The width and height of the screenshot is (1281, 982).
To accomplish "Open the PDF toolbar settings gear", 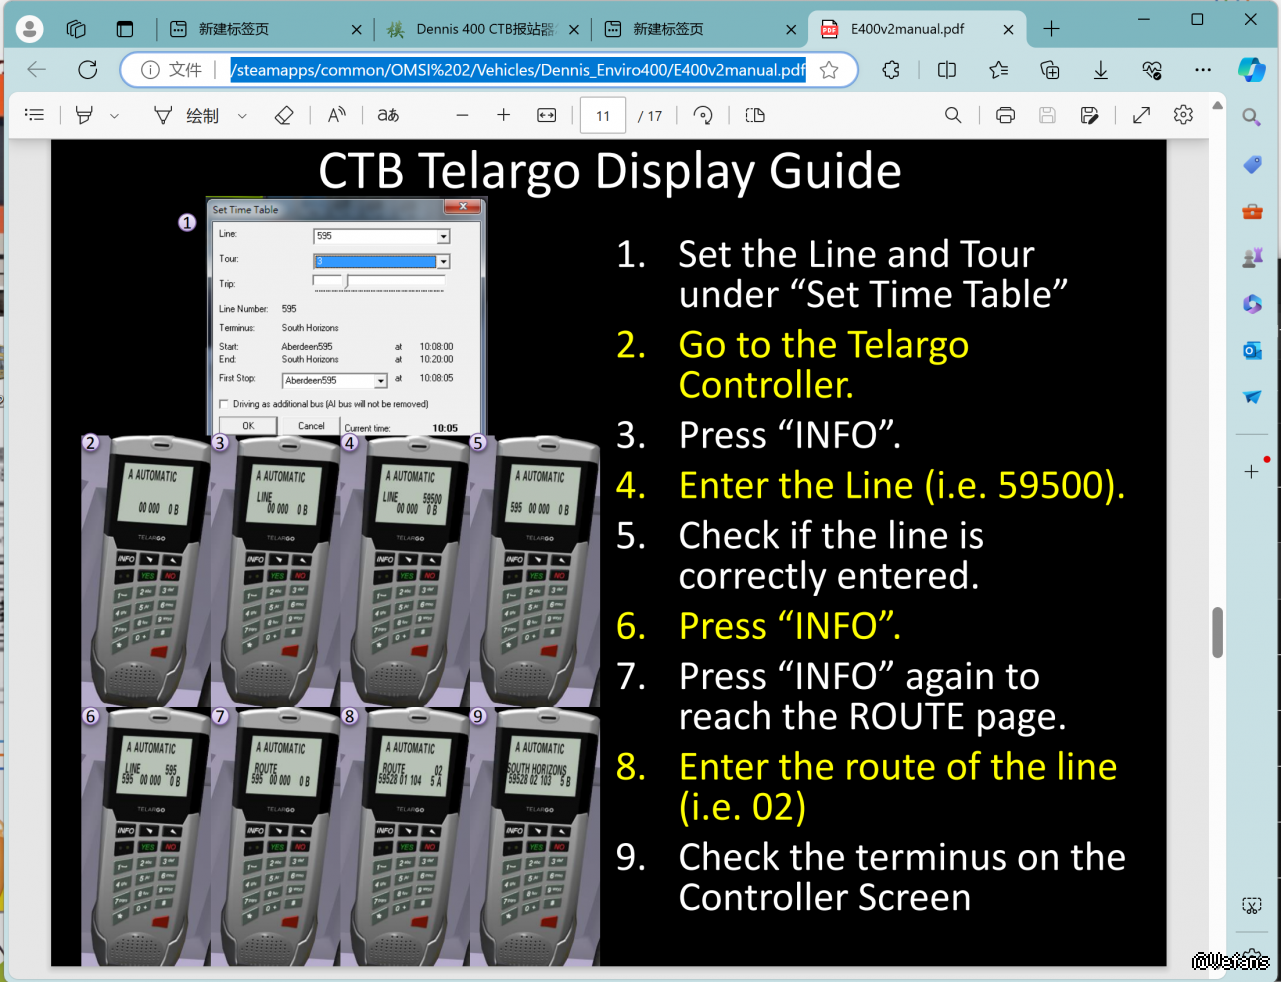I will point(1183,115).
